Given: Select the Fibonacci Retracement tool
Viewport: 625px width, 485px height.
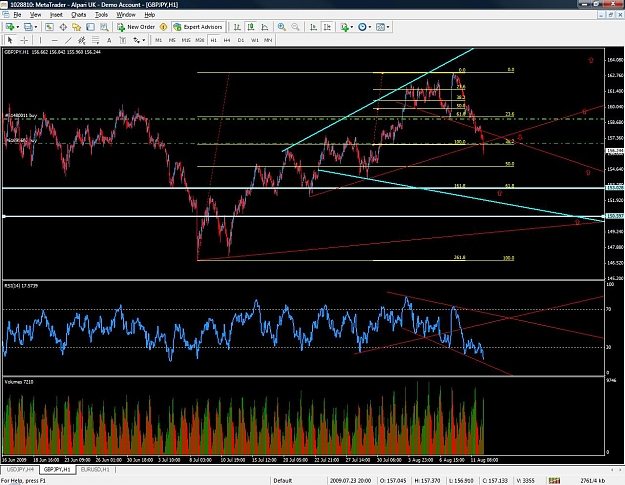Looking at the screenshot, I should 95,40.
